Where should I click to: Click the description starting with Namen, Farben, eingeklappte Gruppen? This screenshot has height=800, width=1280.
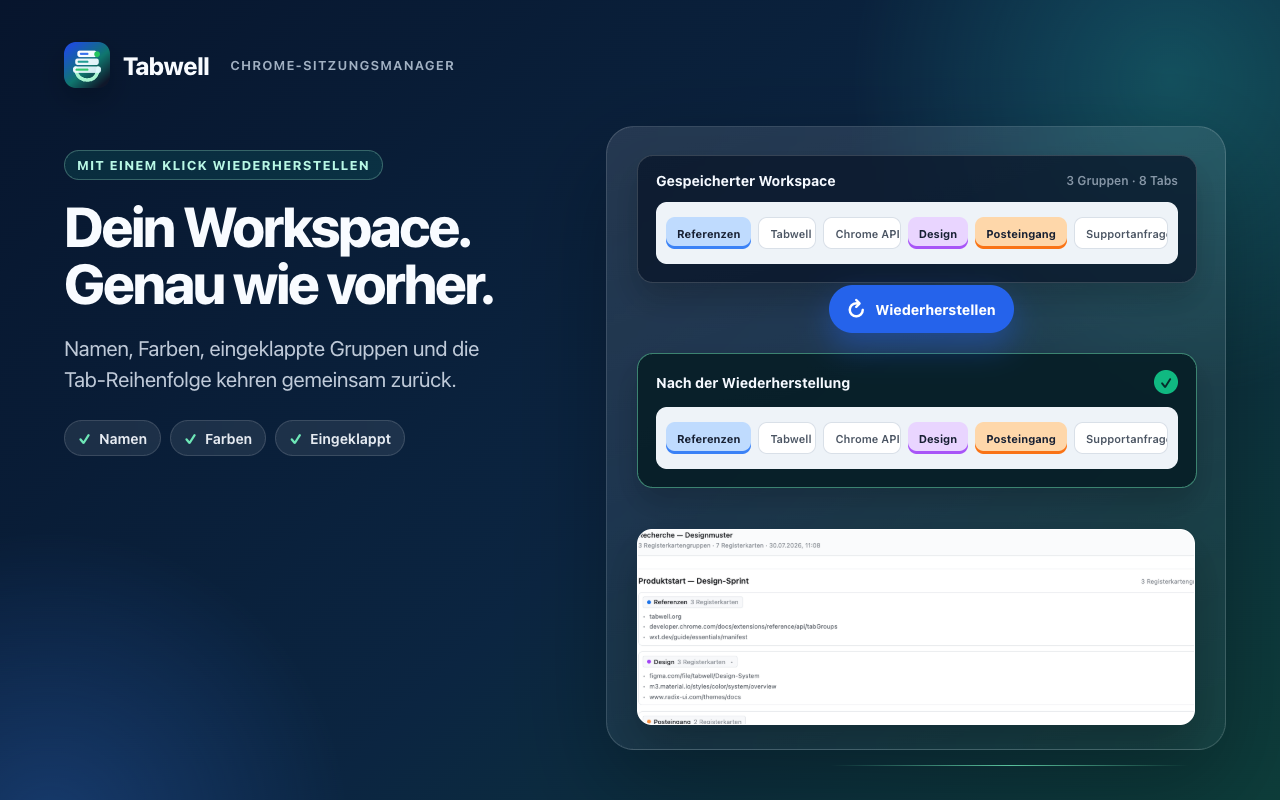click(x=272, y=365)
